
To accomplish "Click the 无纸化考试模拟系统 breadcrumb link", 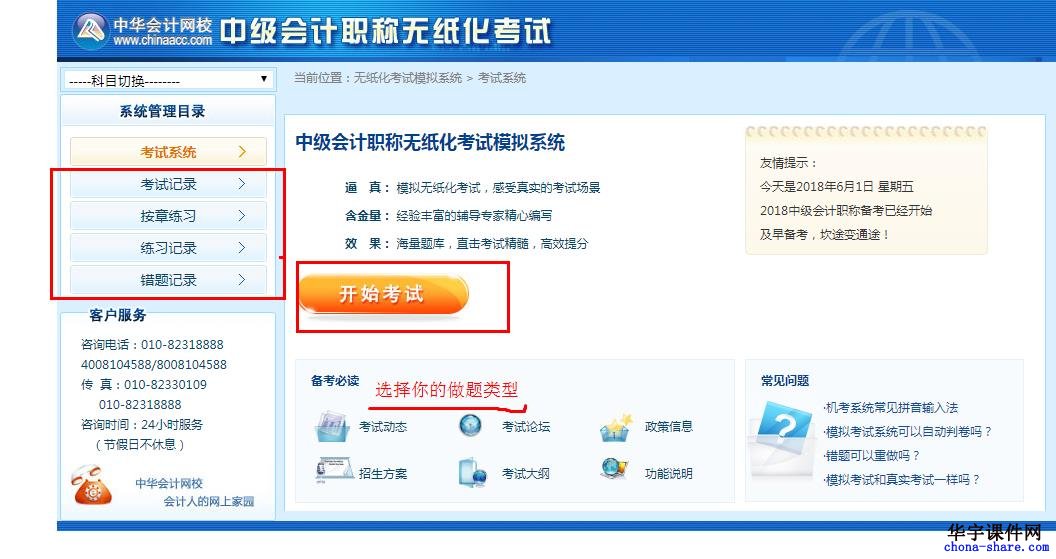I will coord(408,78).
